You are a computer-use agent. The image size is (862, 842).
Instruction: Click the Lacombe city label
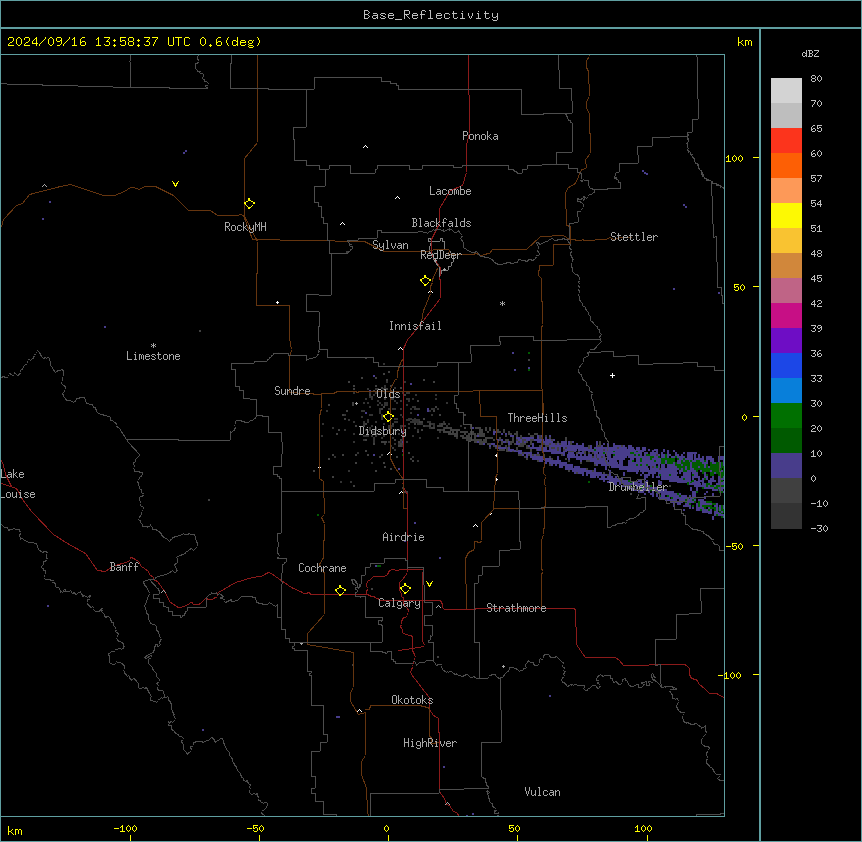450,191
